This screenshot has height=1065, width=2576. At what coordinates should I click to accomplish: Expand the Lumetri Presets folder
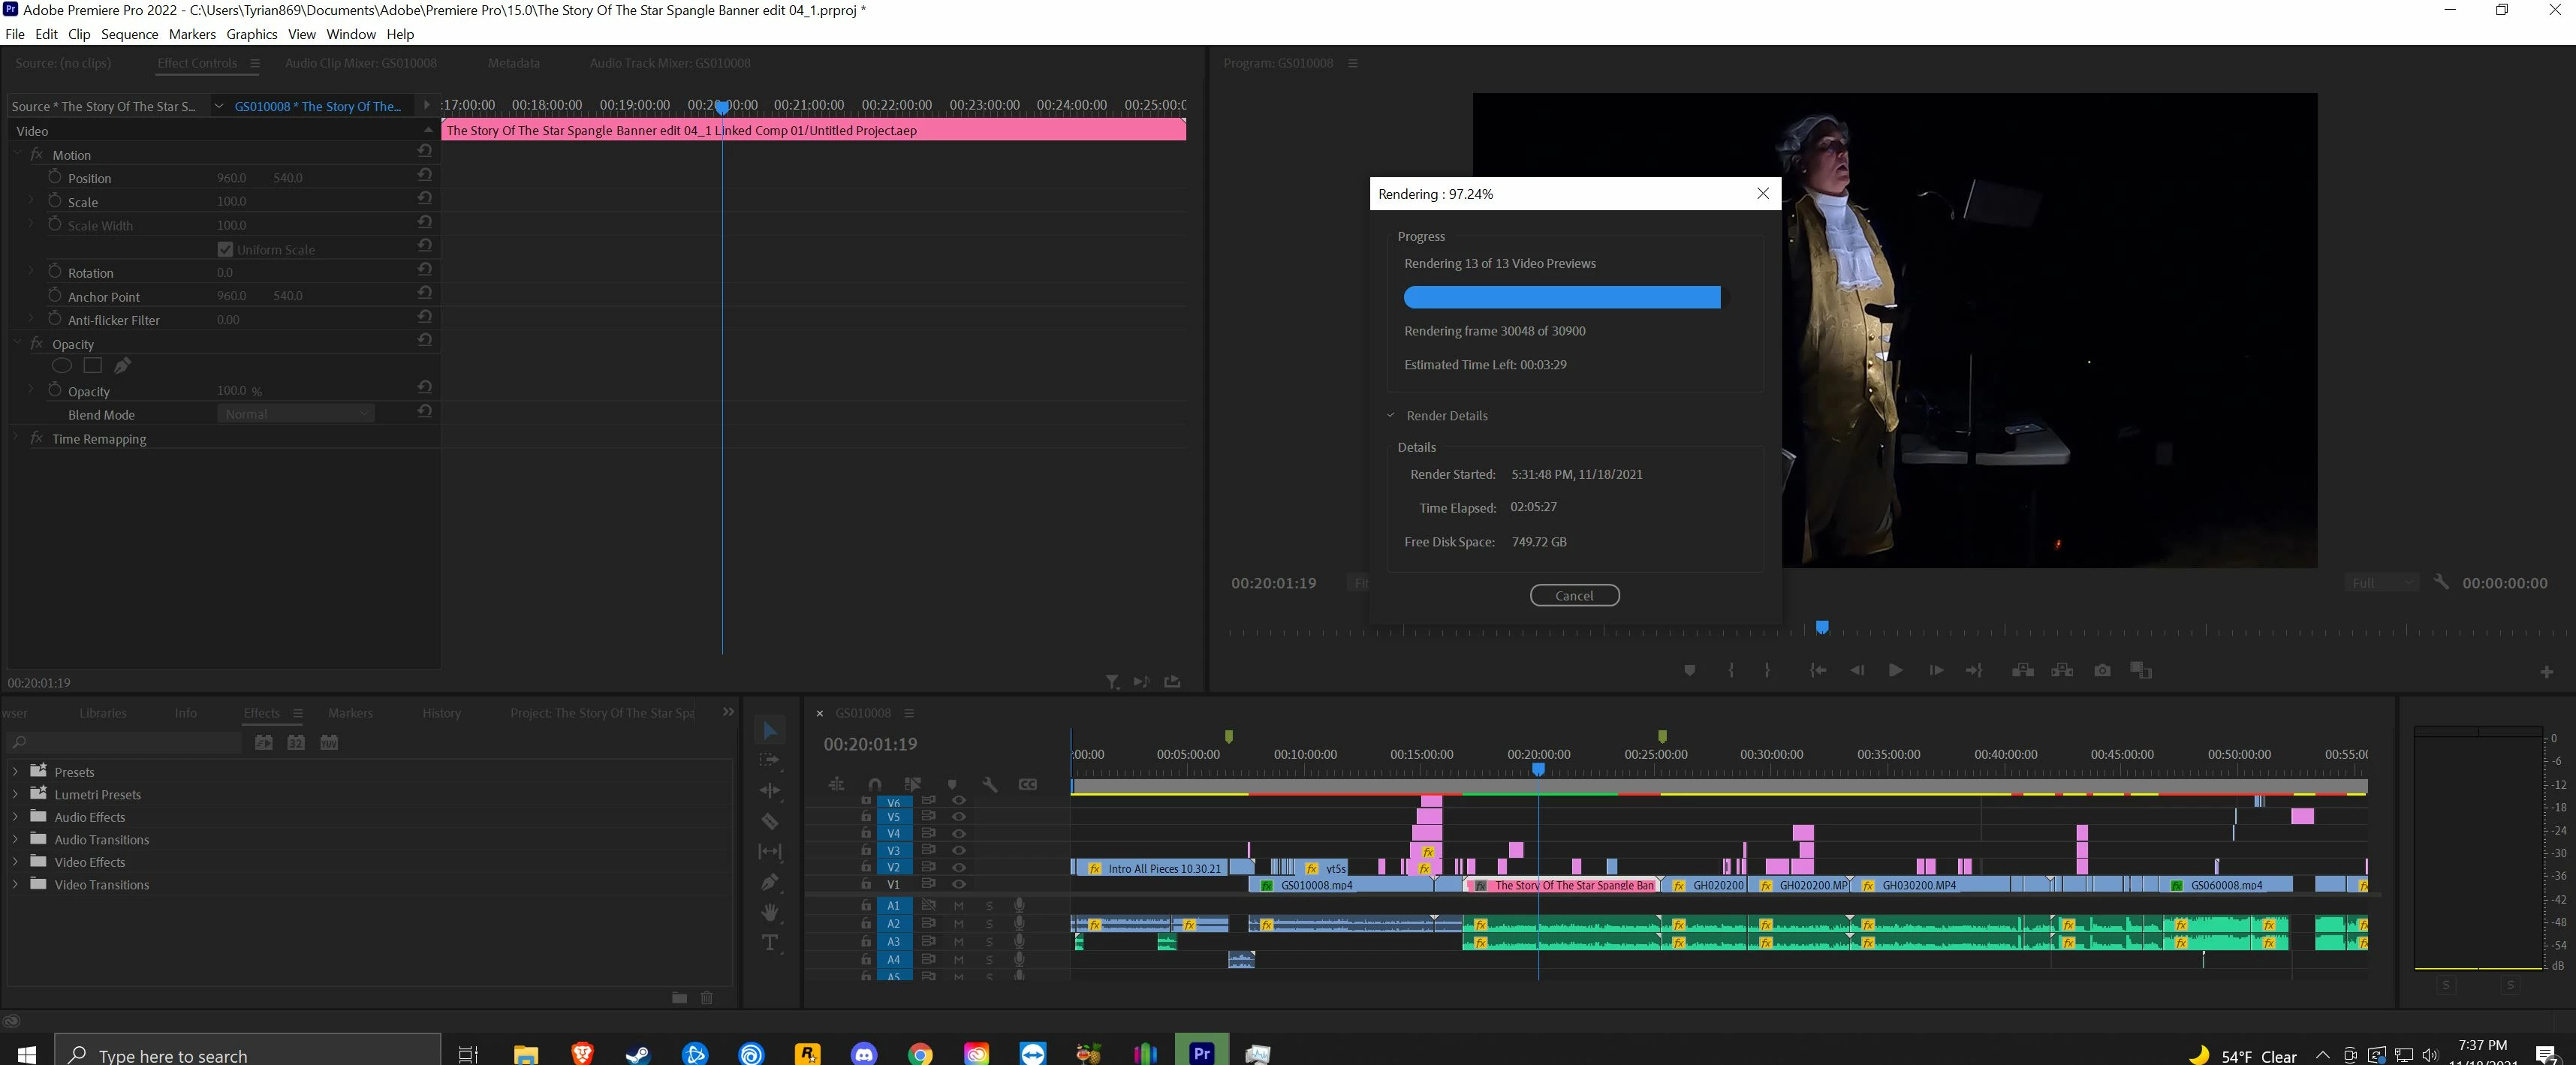pos(15,795)
